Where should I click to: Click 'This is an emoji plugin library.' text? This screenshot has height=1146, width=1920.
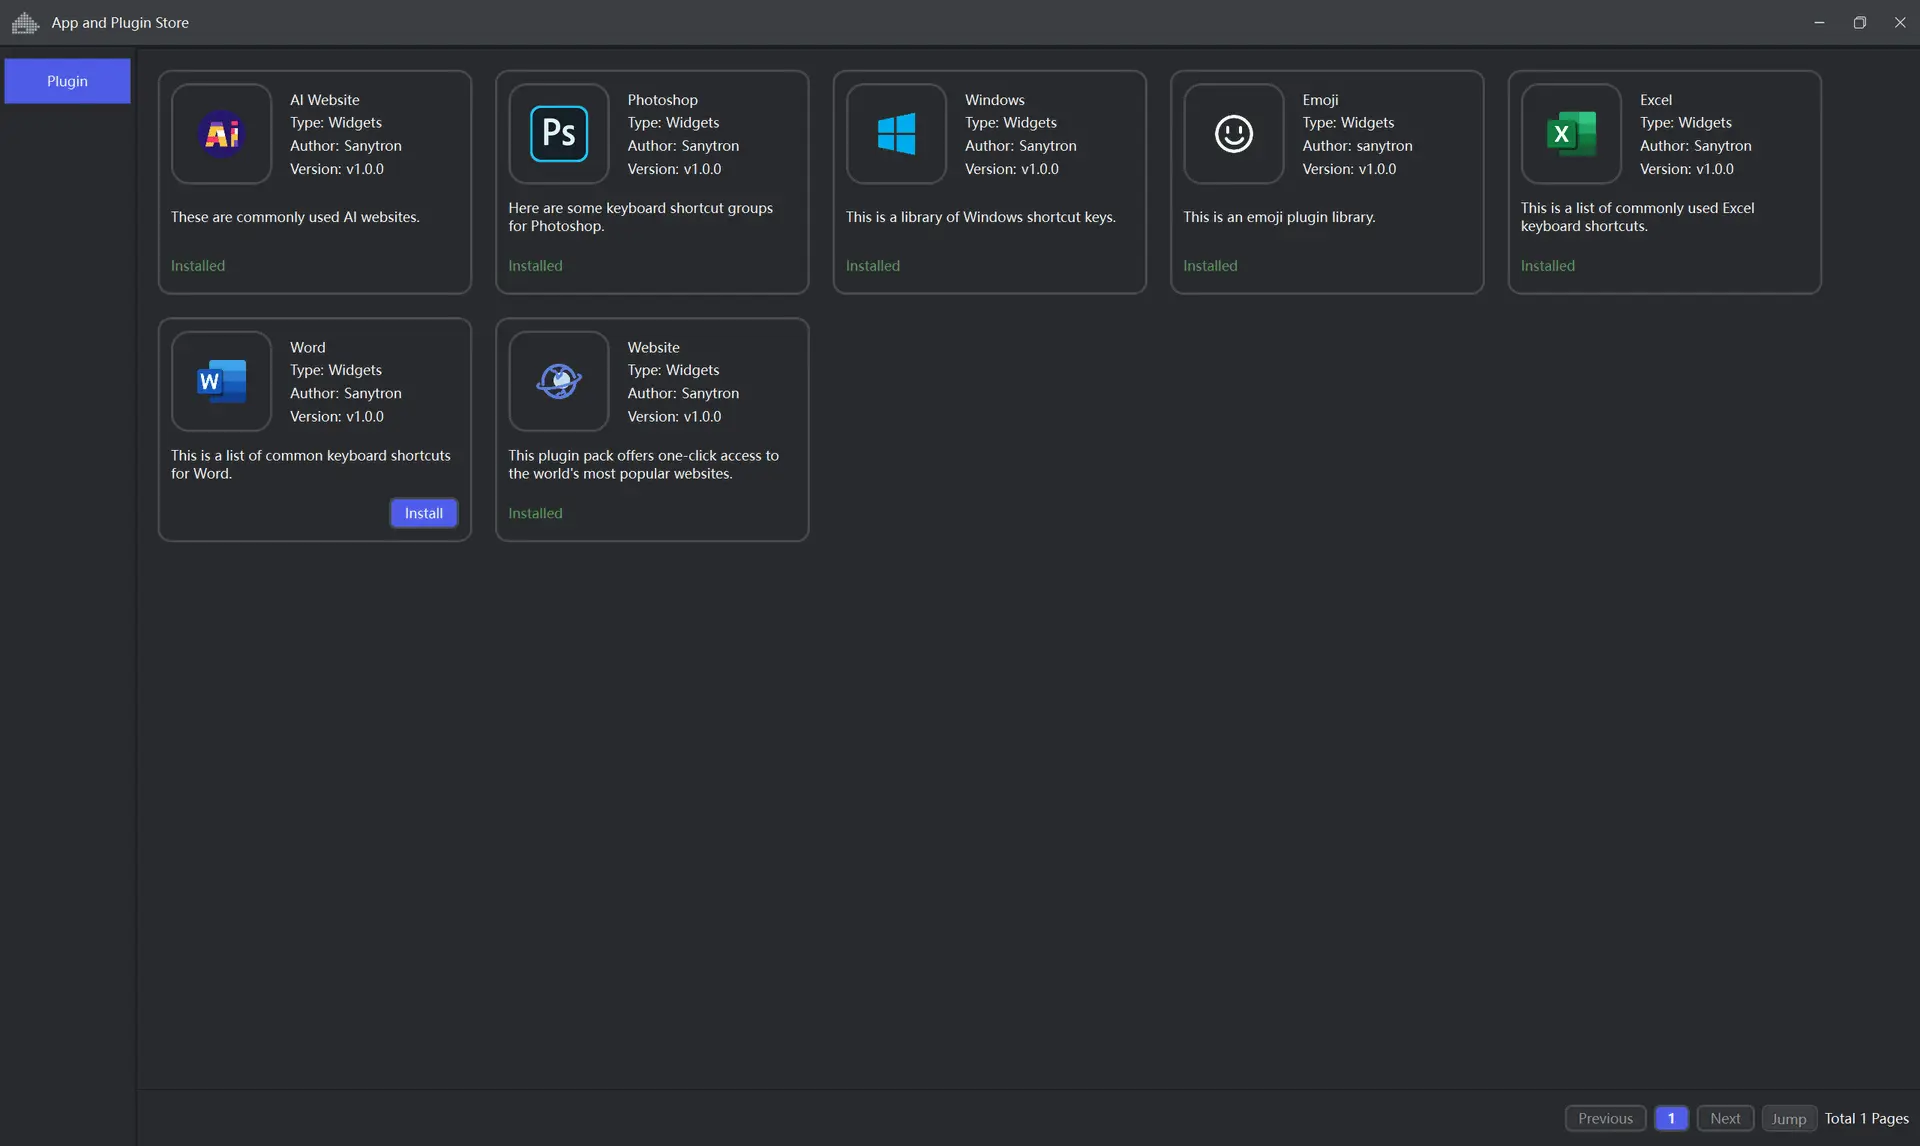pos(1279,217)
